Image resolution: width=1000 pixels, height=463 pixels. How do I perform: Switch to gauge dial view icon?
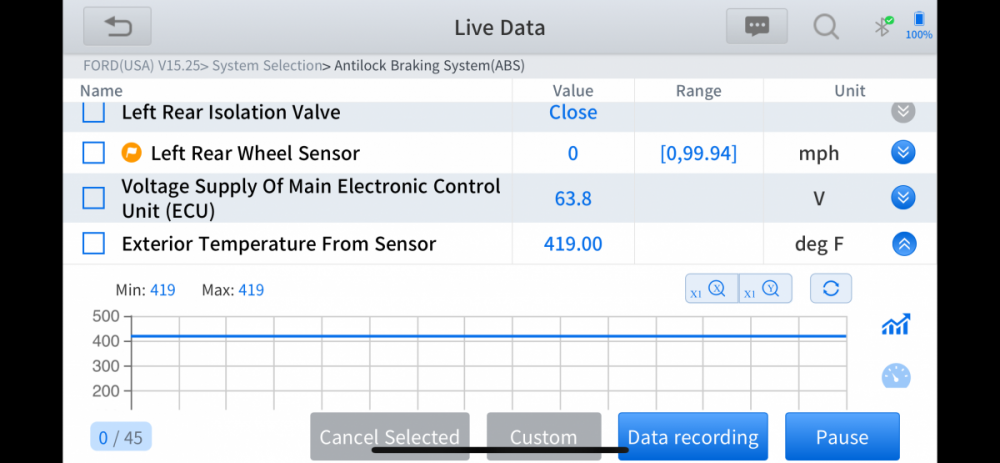tap(895, 376)
